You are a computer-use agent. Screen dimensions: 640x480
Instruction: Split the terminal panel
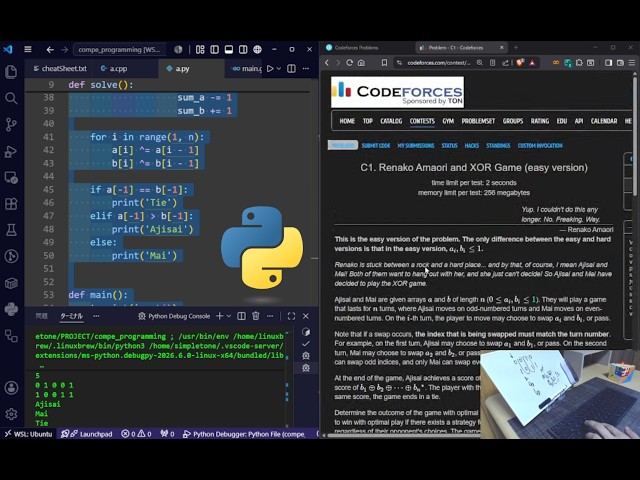242,316
